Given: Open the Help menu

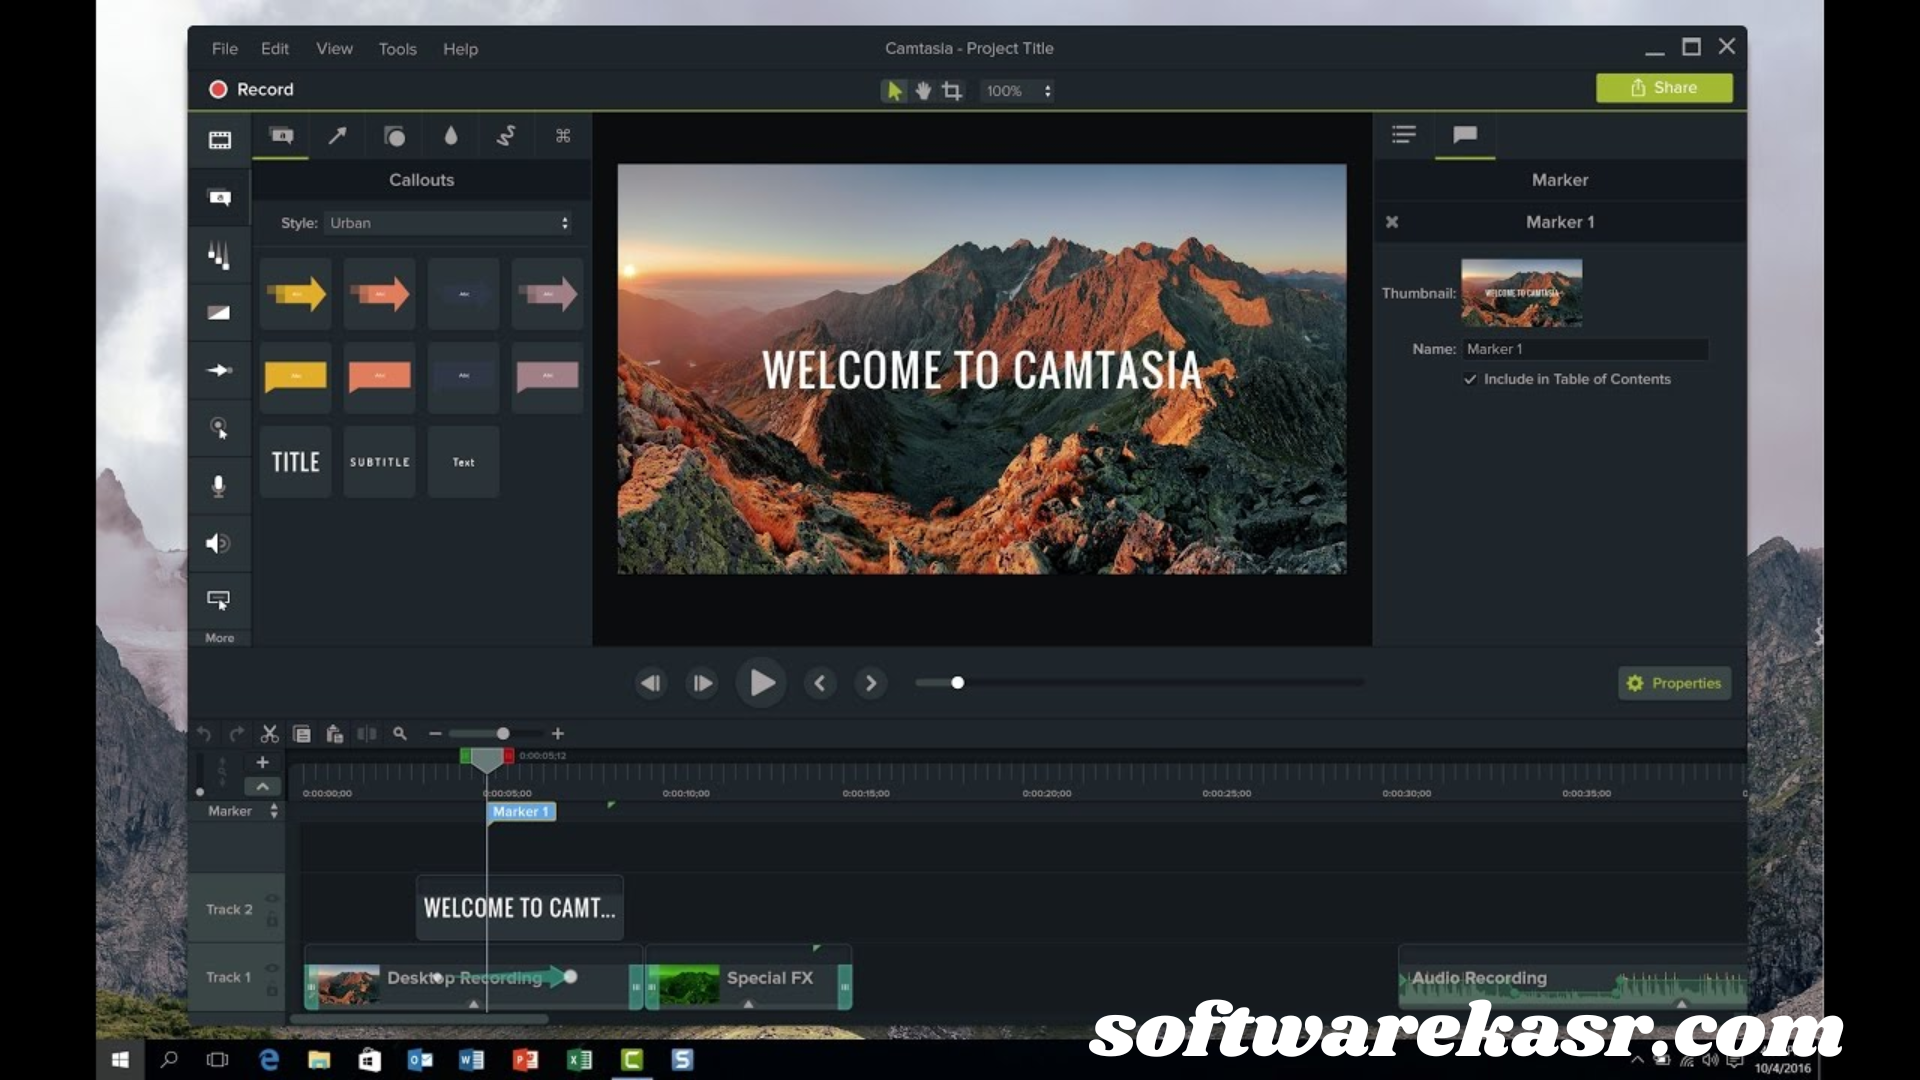Looking at the screenshot, I should pyautogui.click(x=460, y=48).
